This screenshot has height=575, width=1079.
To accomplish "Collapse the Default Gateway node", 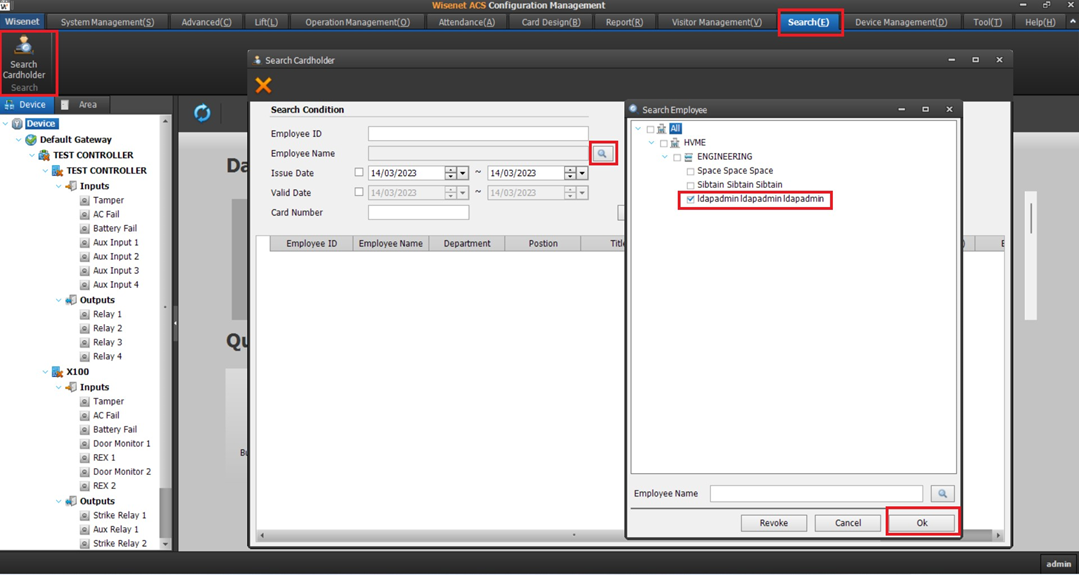I will (19, 140).
